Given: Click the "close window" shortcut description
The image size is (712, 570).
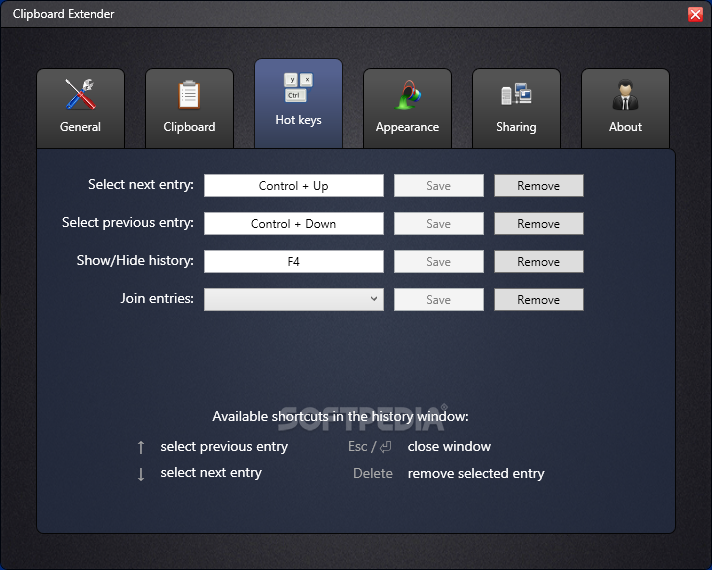Looking at the screenshot, I should (x=449, y=446).
